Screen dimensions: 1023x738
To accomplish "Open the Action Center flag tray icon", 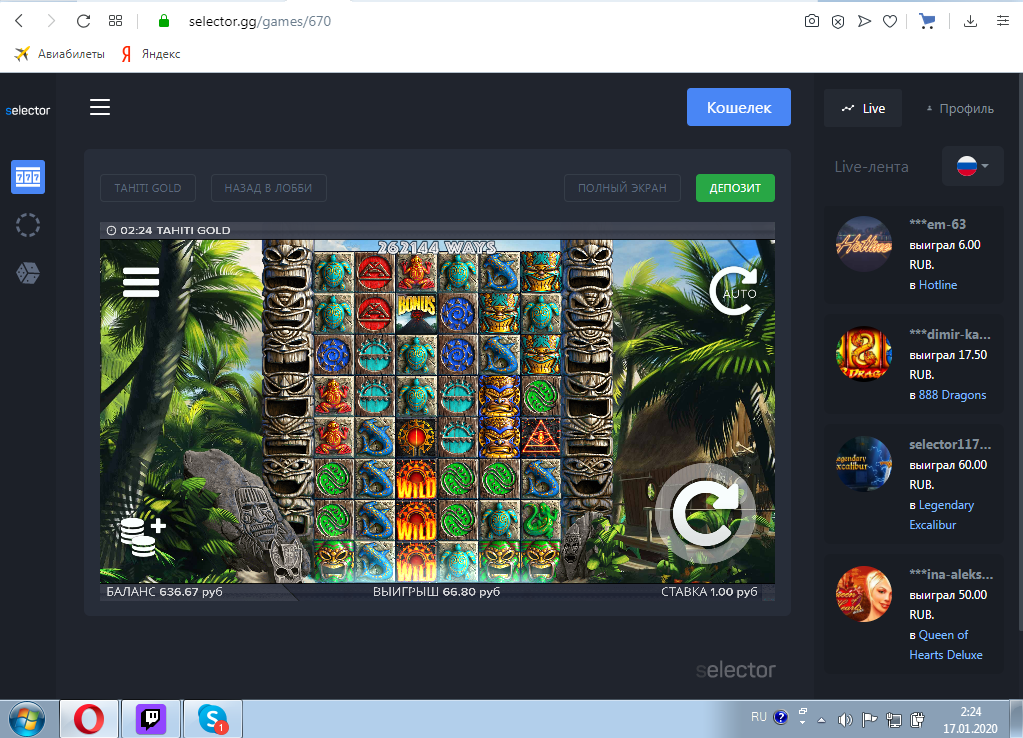I will click(869, 720).
